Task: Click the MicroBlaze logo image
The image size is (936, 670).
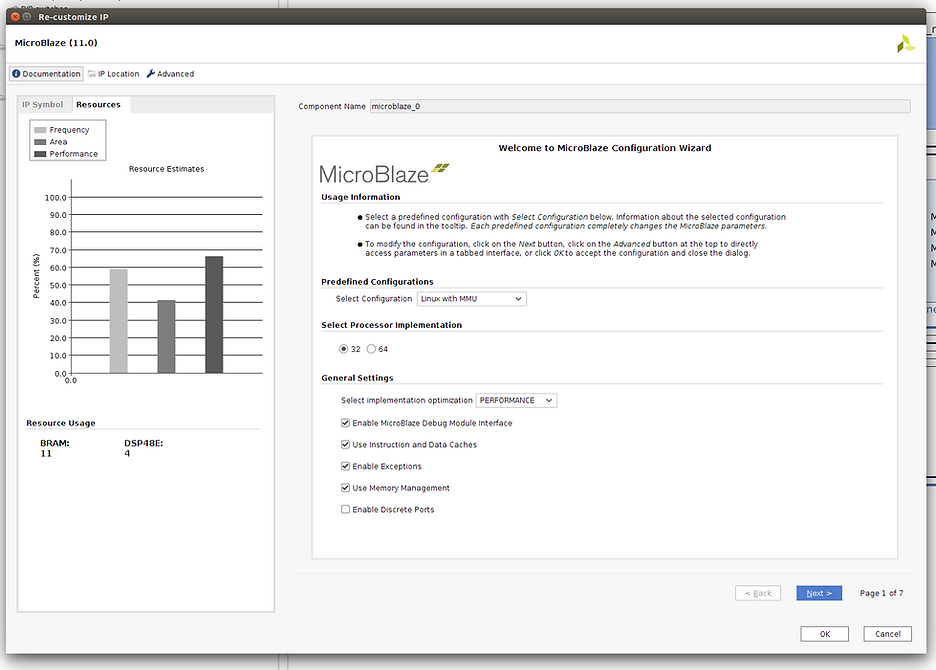Action: coord(384,172)
